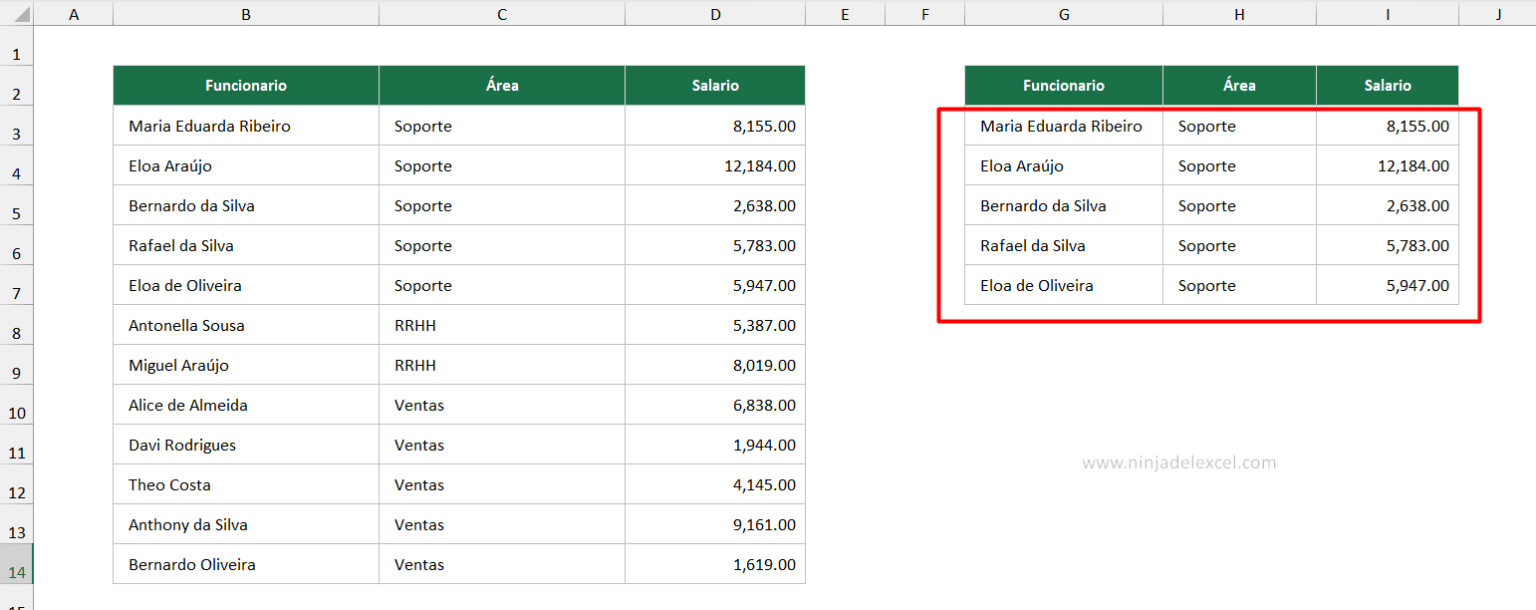Select Rafael da Silva in the red-bordered table
This screenshot has height=610, width=1536.
point(1063,245)
